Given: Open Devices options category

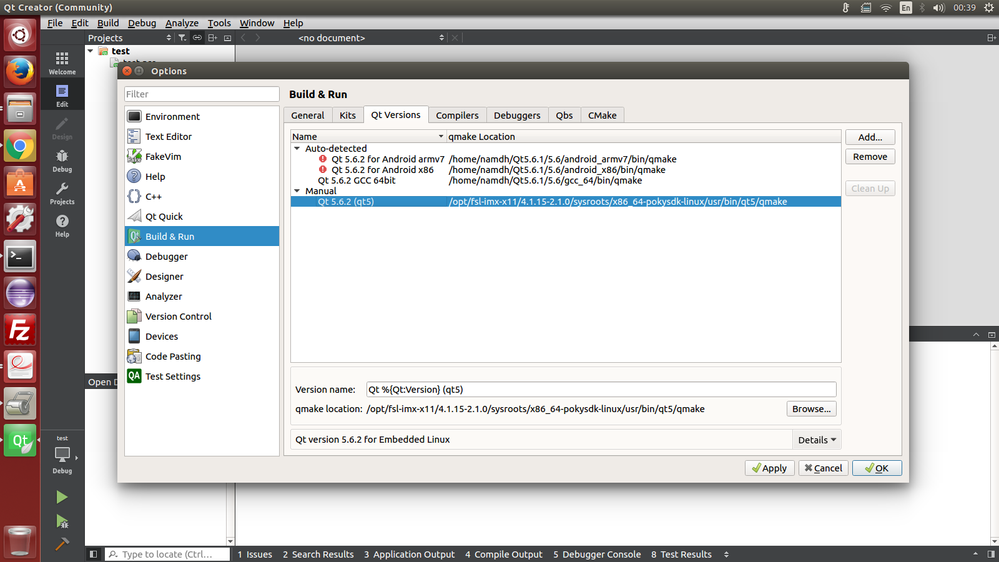Looking at the screenshot, I should point(201,336).
